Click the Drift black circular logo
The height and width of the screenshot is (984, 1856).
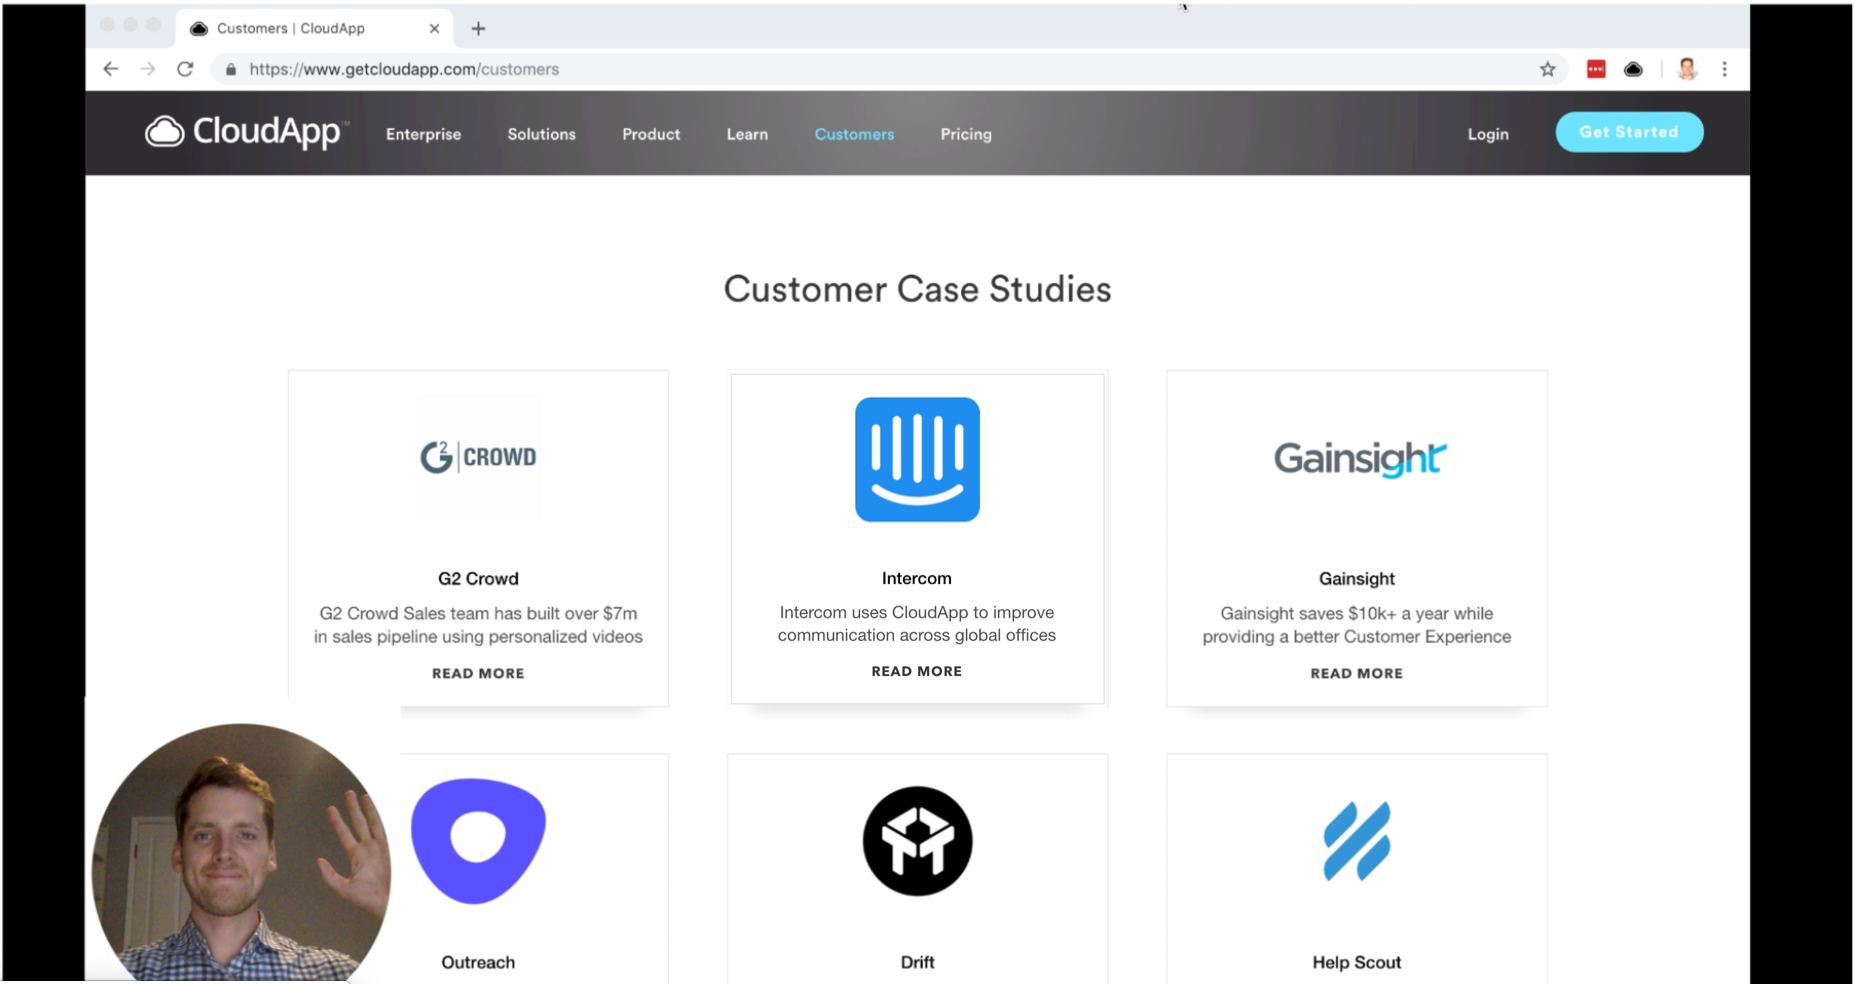(x=917, y=841)
